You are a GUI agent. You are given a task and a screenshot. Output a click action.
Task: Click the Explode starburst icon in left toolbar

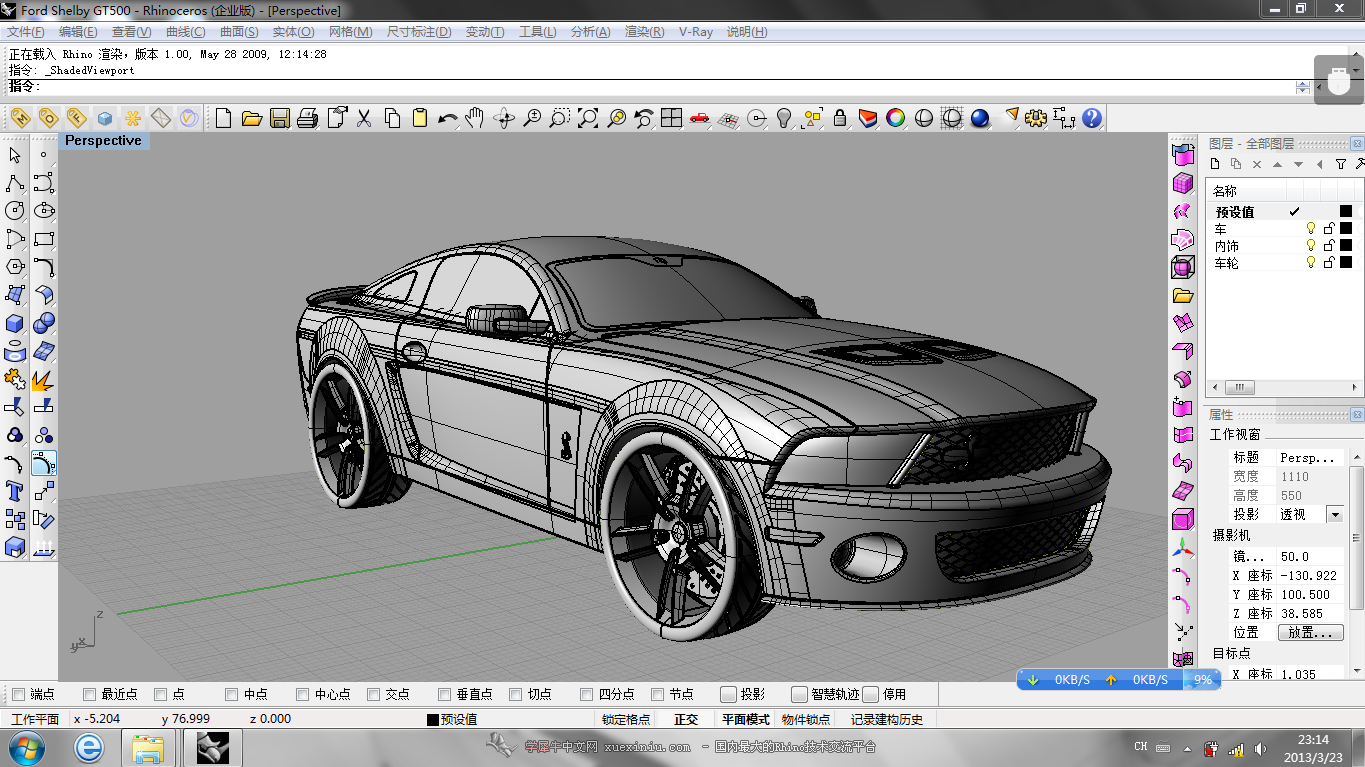(x=44, y=379)
